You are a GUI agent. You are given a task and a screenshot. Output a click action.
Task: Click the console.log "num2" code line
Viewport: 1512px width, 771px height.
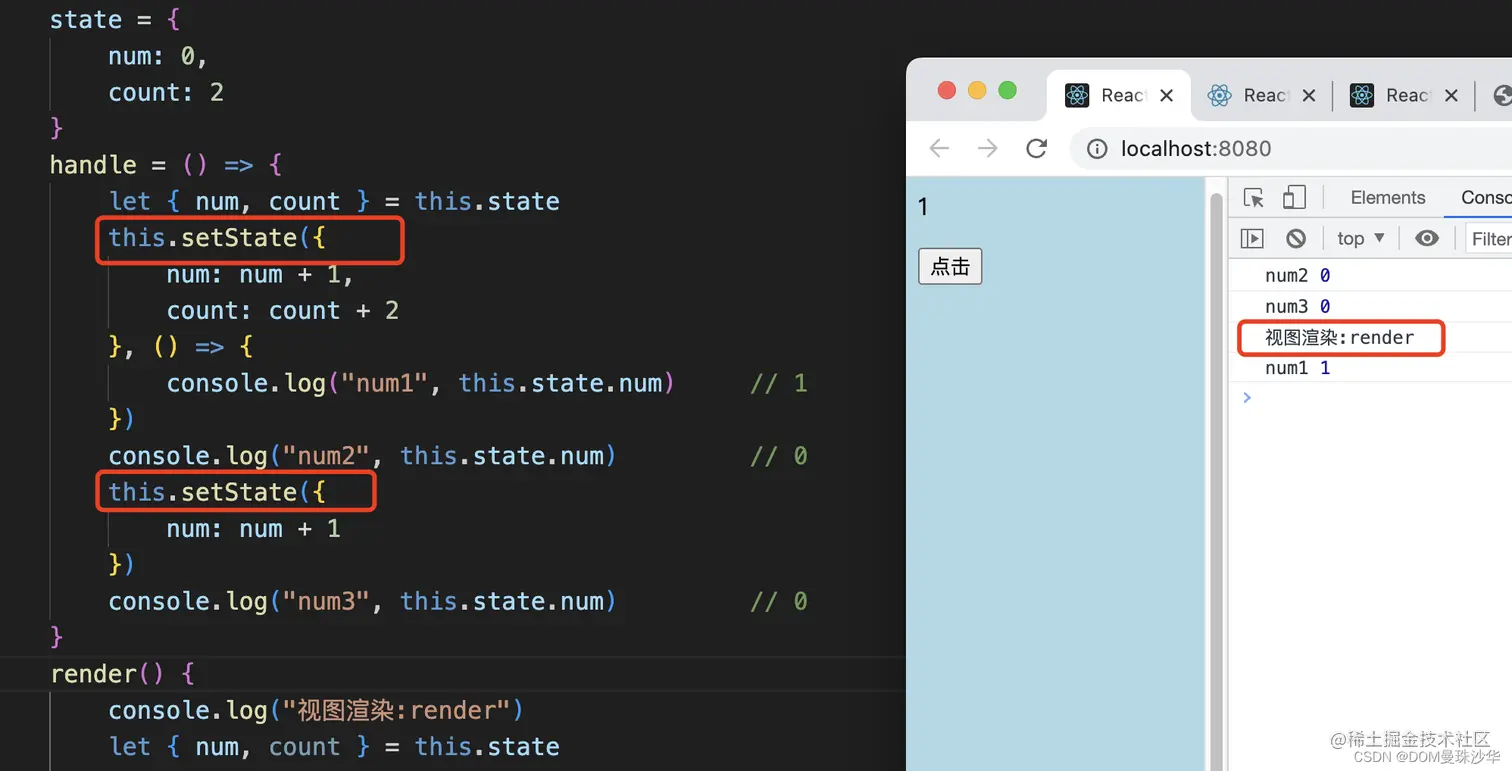pyautogui.click(x=362, y=456)
